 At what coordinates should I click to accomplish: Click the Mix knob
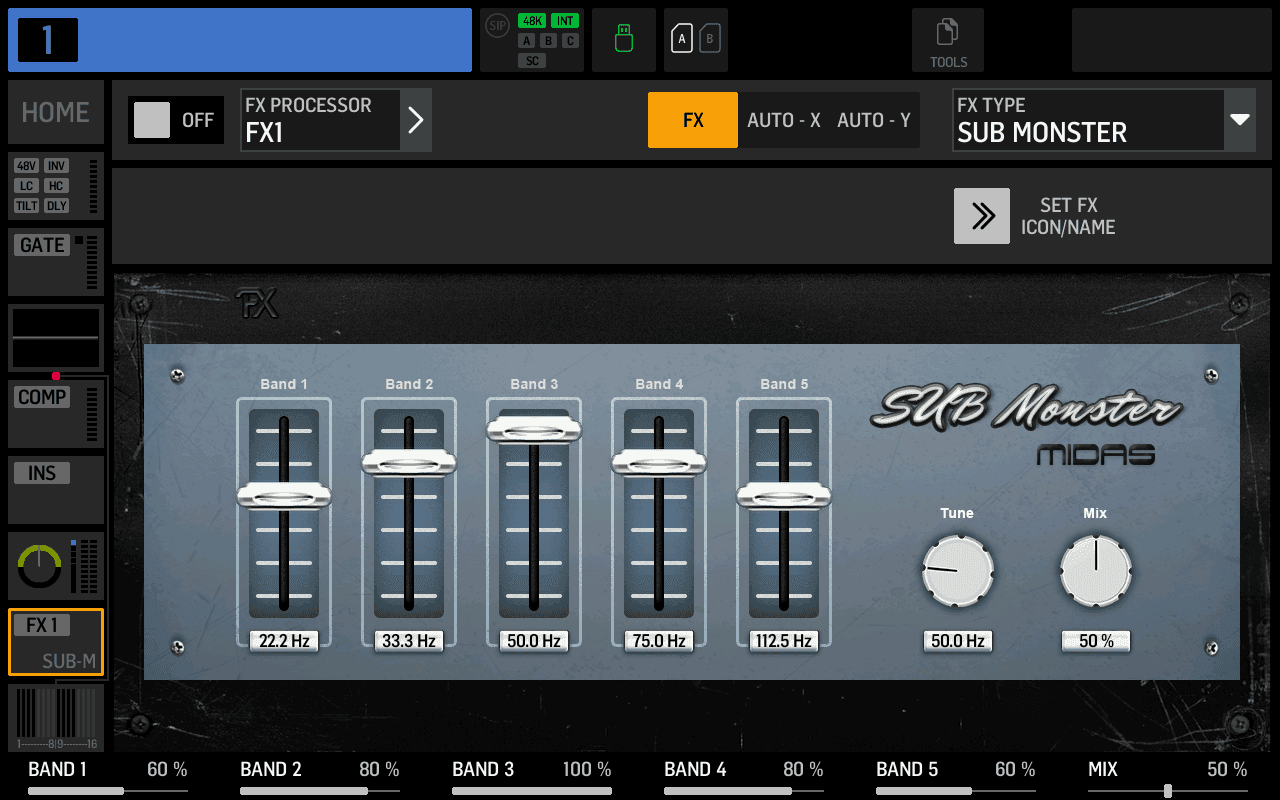[x=1096, y=570]
